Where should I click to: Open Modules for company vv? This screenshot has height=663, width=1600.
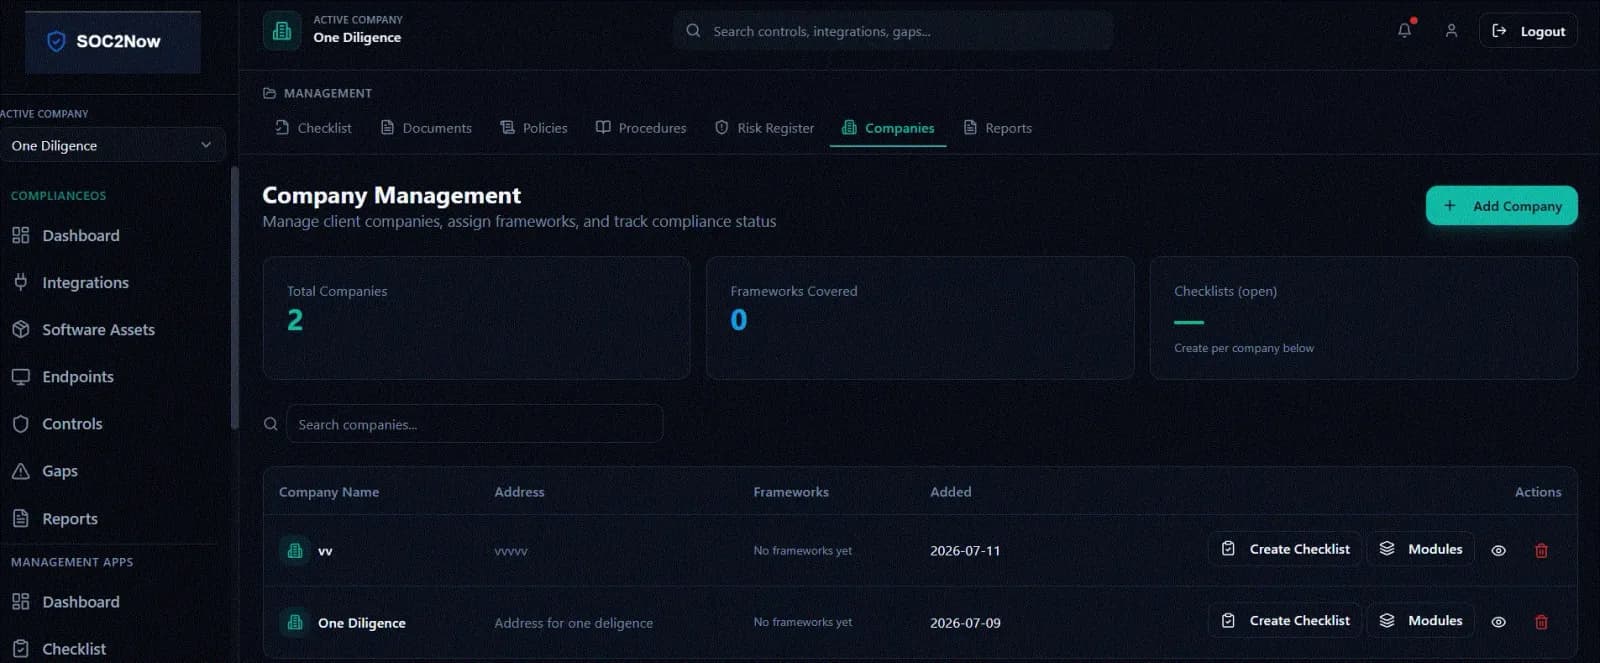(x=1420, y=549)
